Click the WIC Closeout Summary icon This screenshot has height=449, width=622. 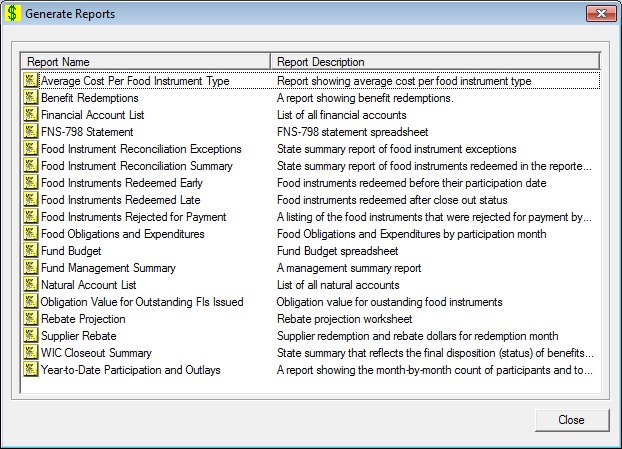31,353
